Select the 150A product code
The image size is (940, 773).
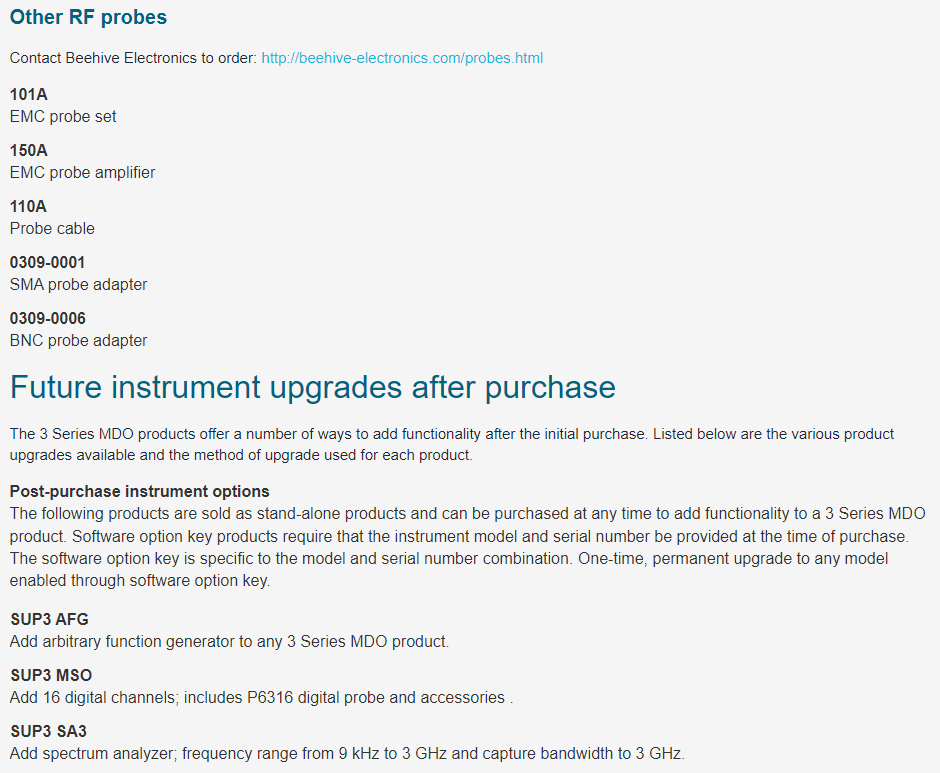click(28, 150)
